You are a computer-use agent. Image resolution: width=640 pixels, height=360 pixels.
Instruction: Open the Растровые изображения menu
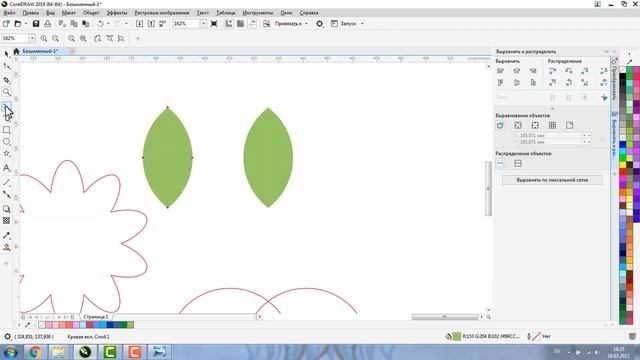tap(162, 13)
